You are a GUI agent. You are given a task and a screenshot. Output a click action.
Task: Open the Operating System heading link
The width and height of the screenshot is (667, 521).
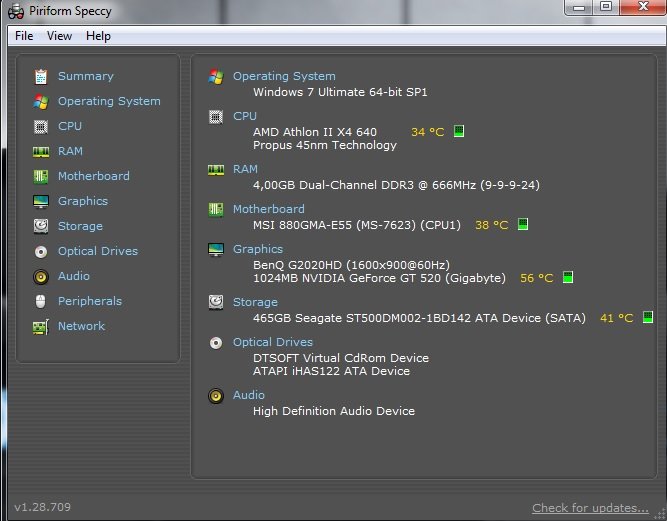point(284,76)
